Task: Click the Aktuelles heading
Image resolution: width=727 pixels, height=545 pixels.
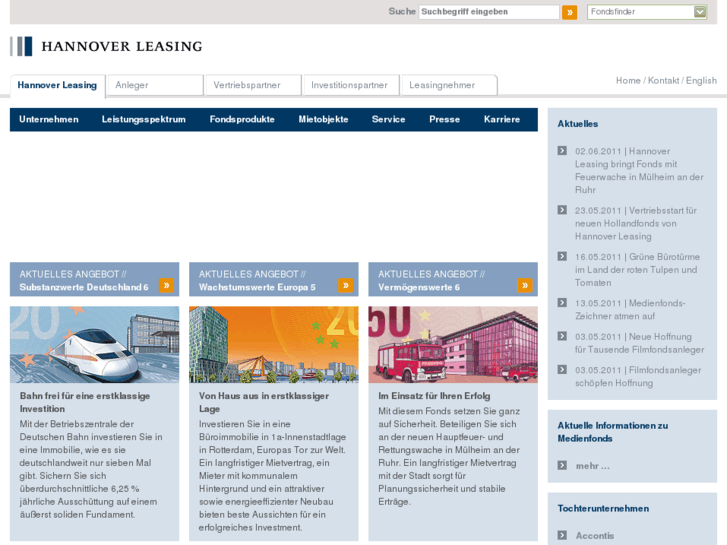Action: 578,124
